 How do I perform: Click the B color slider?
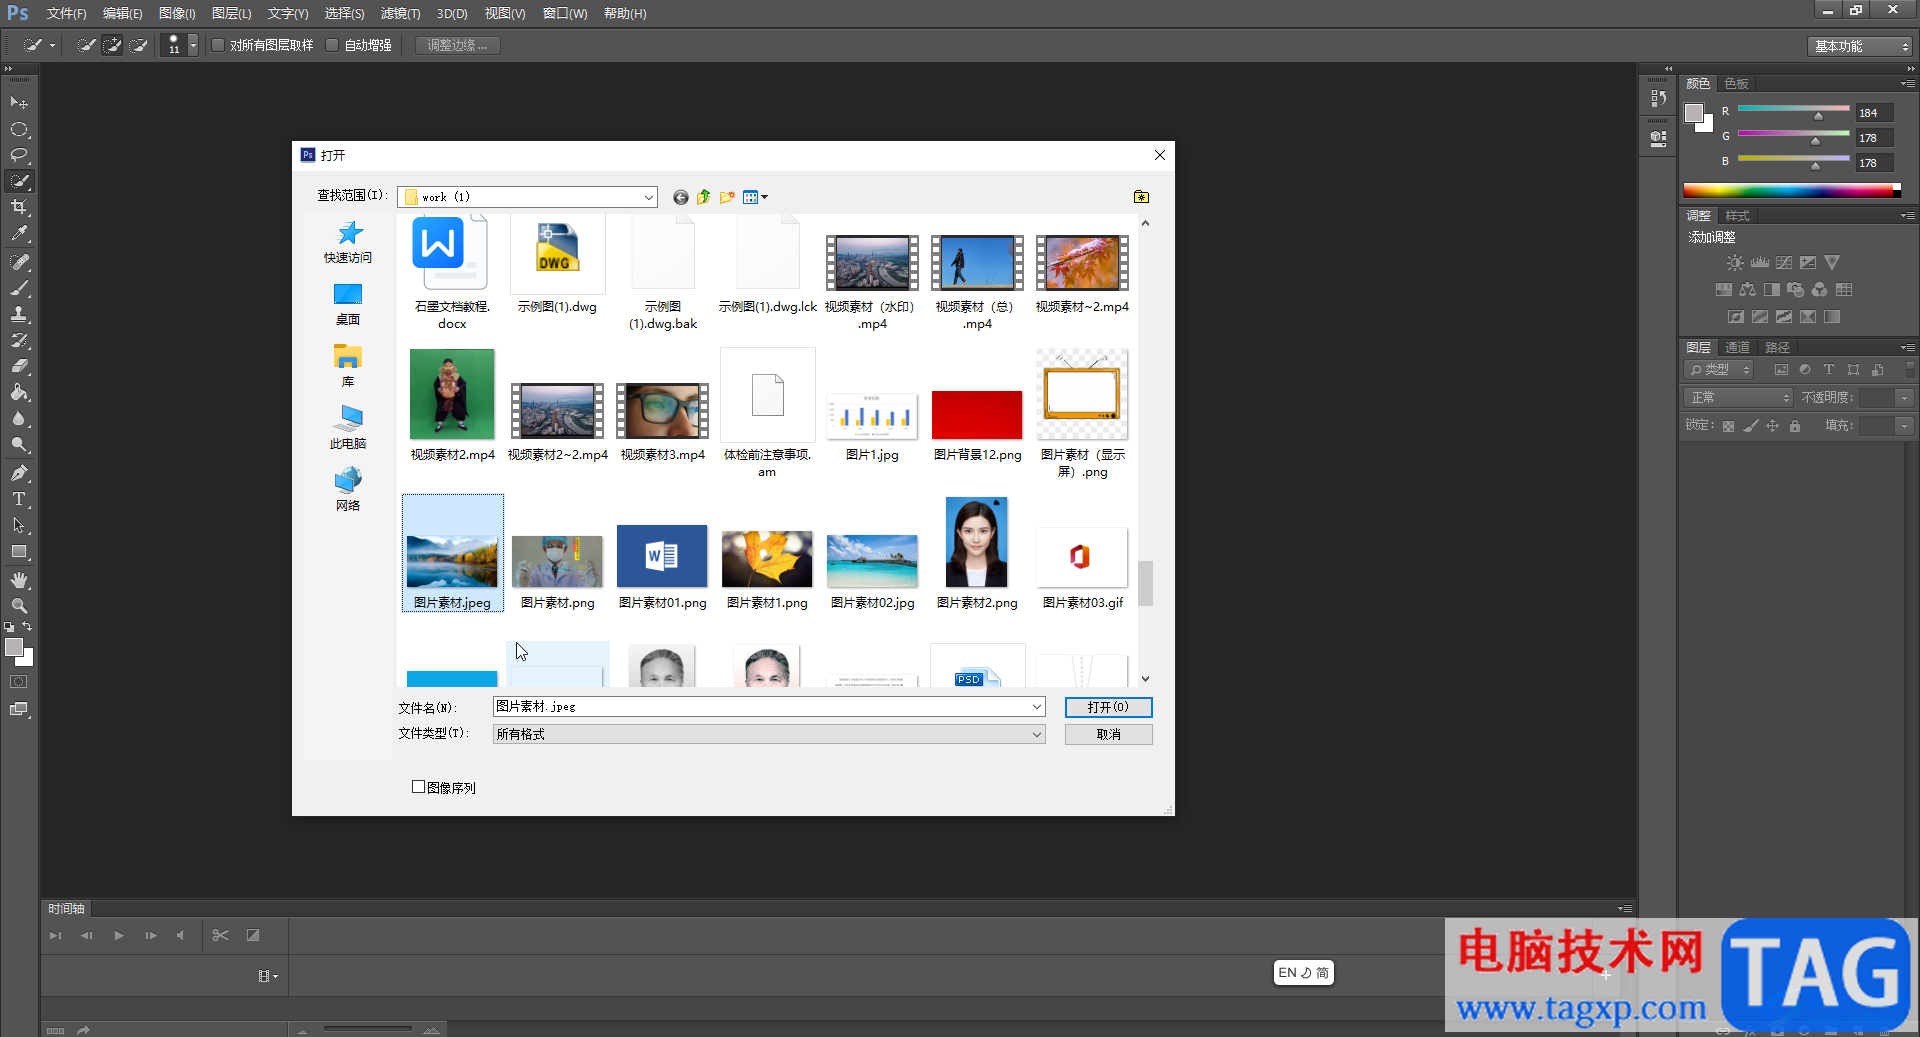(x=1793, y=160)
